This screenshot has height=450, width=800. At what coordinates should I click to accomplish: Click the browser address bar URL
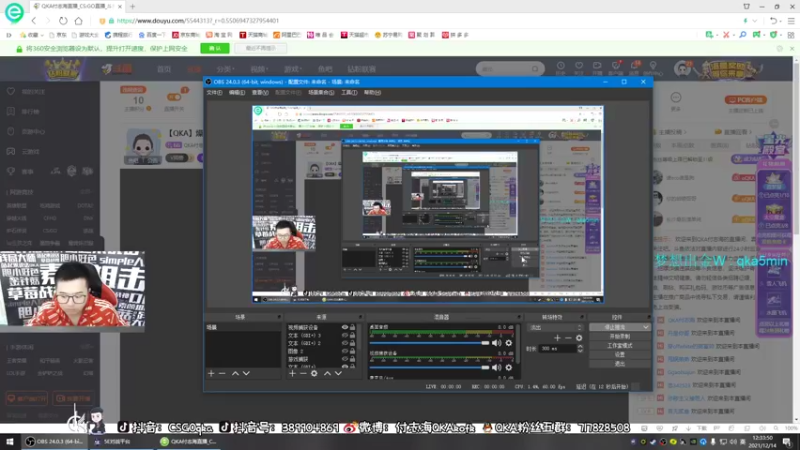tap(198, 21)
